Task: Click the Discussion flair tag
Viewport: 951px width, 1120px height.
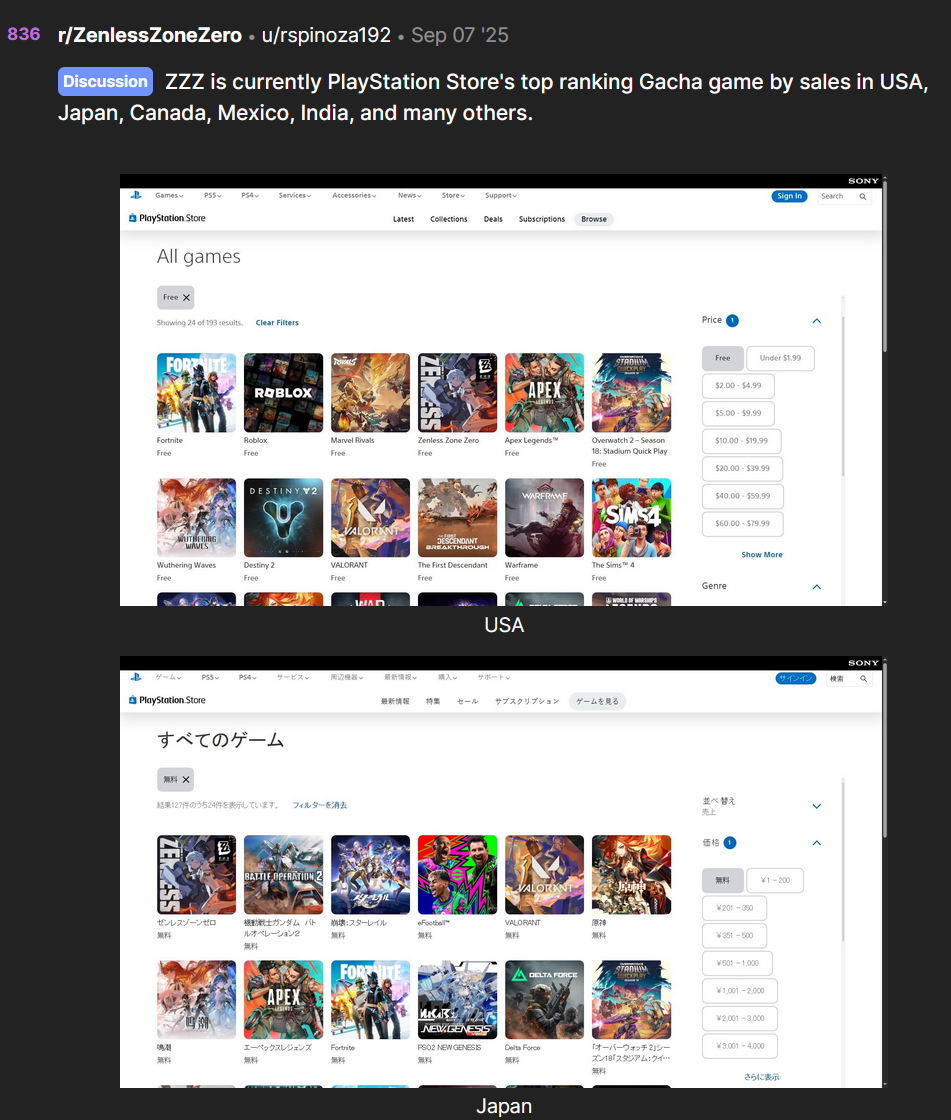Action: click(x=106, y=81)
